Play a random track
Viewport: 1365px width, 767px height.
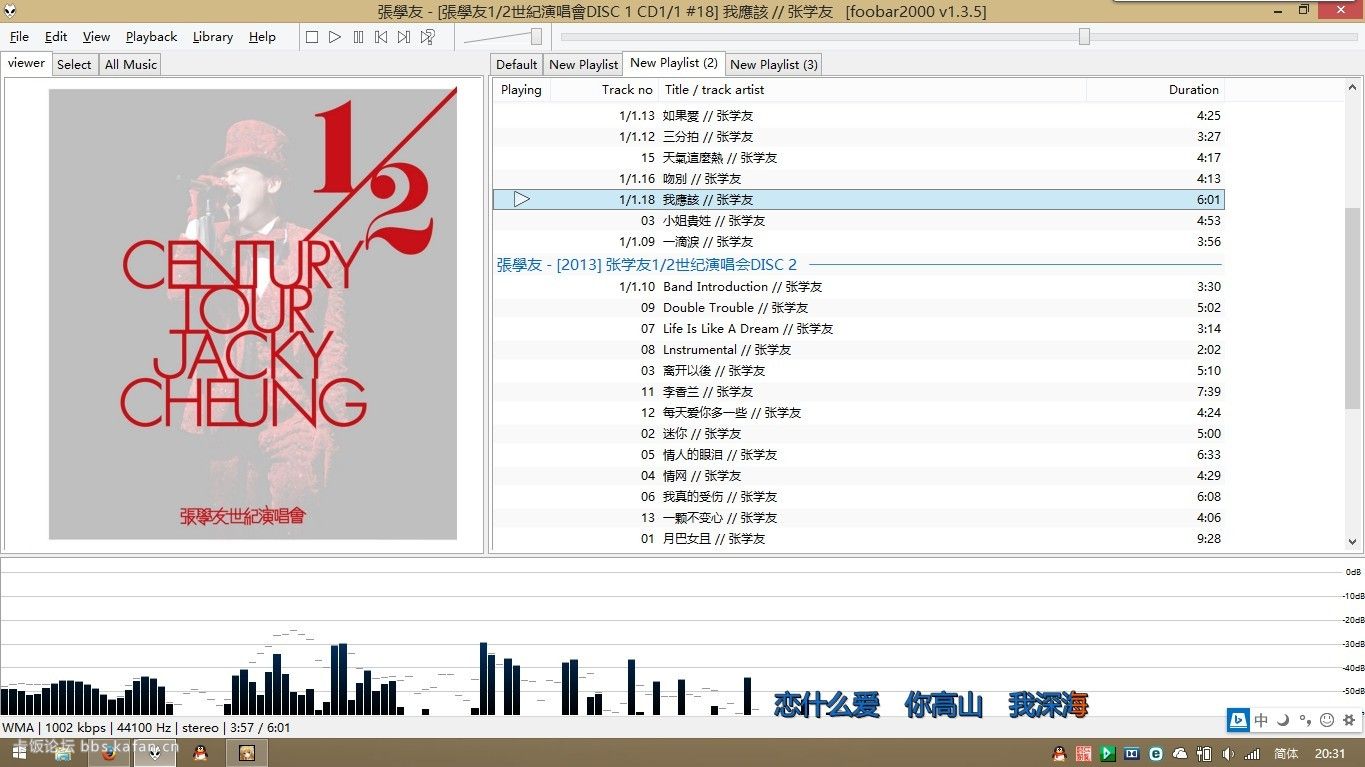pos(427,37)
